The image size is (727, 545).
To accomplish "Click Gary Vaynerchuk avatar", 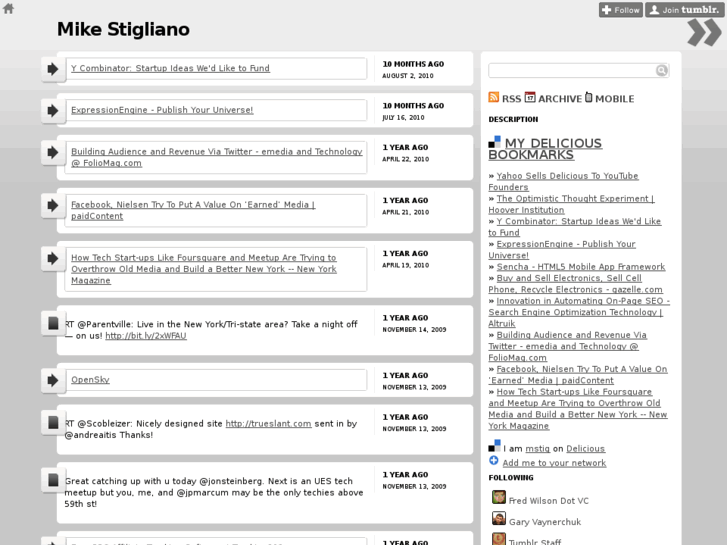I will pyautogui.click(x=499, y=519).
